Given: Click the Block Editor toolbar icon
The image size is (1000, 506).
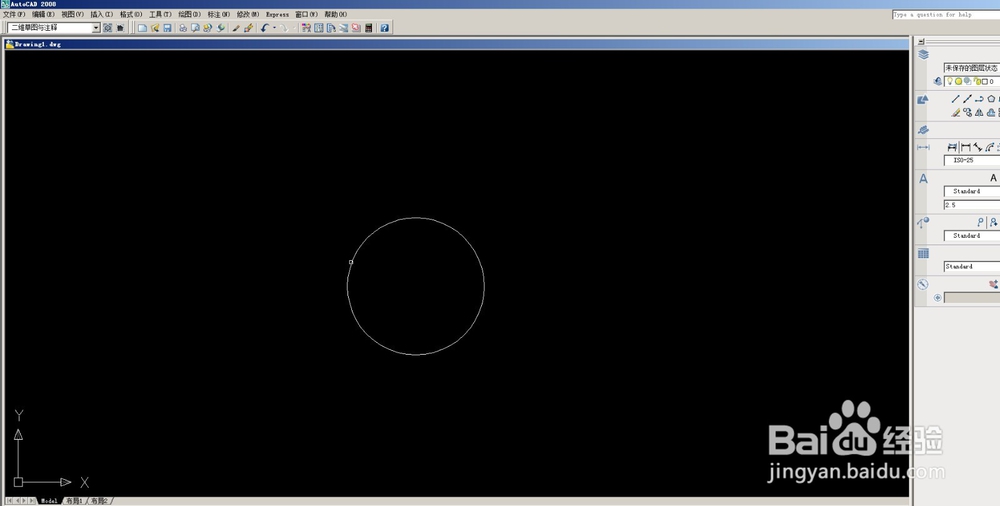Looking at the screenshot, I should click(249, 28).
